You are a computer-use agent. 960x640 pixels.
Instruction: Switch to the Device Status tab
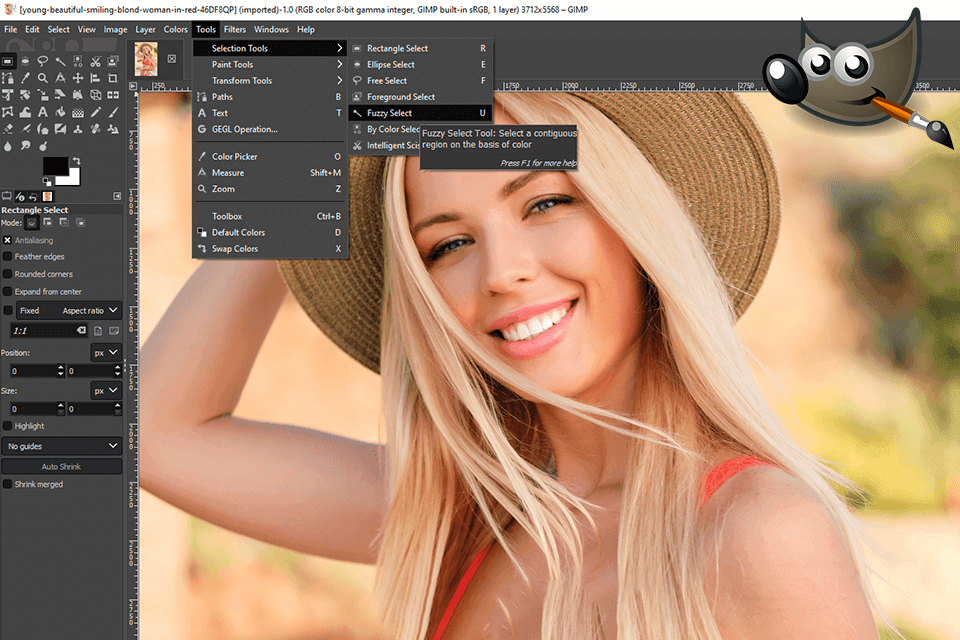point(20,197)
